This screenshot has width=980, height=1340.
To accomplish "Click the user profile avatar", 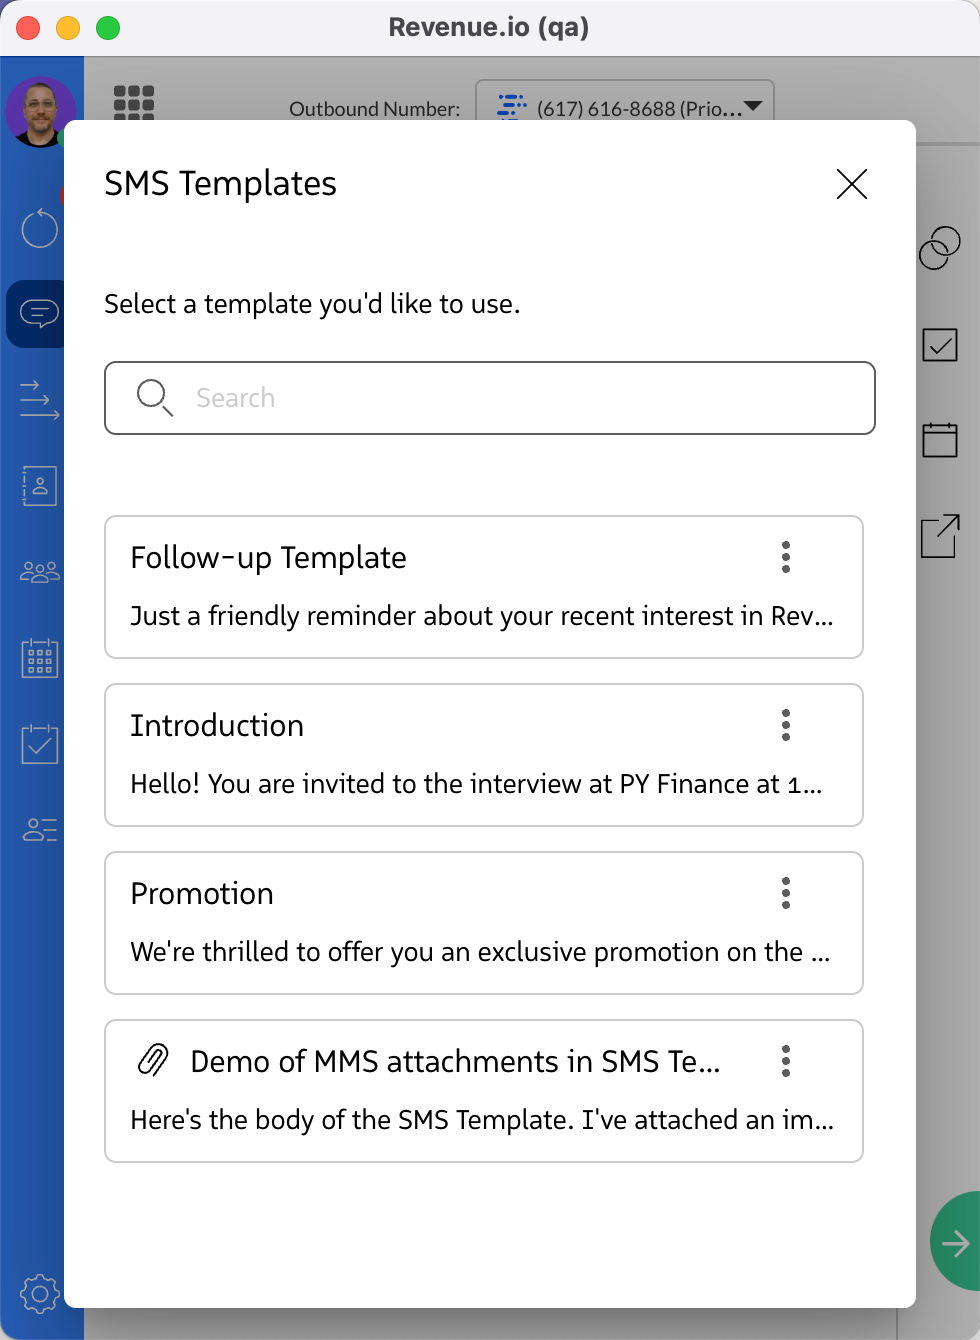I will click(40, 110).
